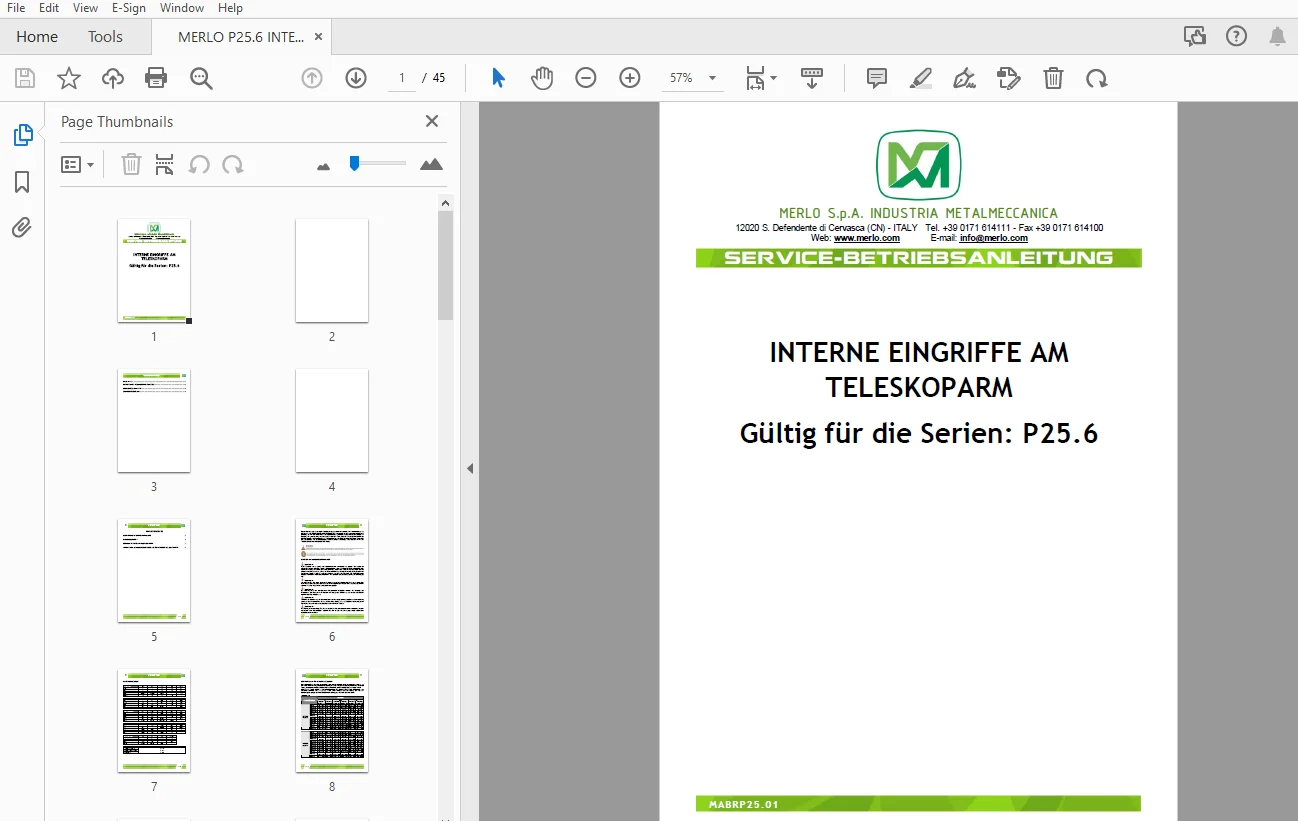This screenshot has height=821, width=1298.
Task: Select the page 7 thumbnail
Action: [x=154, y=720]
